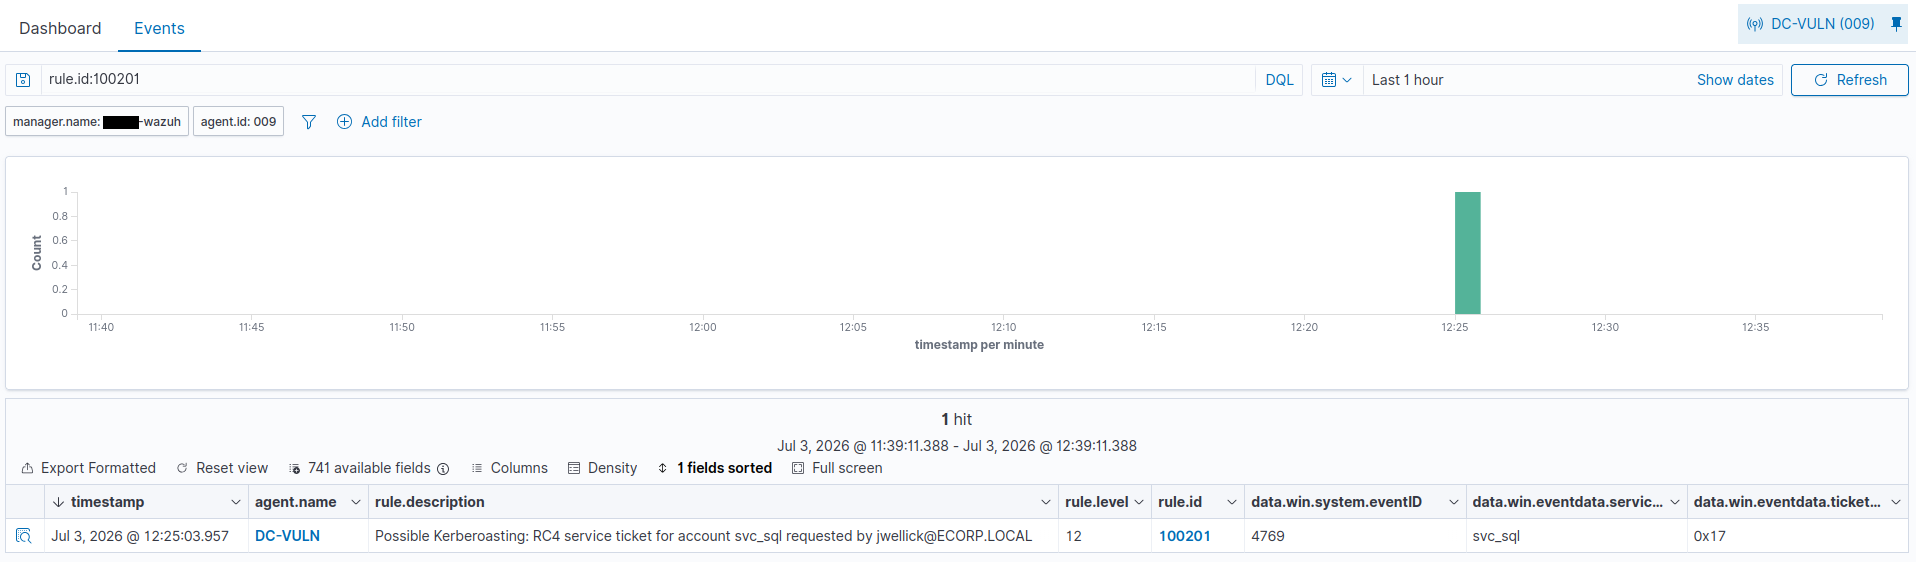Click the rule.id:100201 query input
Viewport: 1916px width, 562px height.
pos(648,80)
